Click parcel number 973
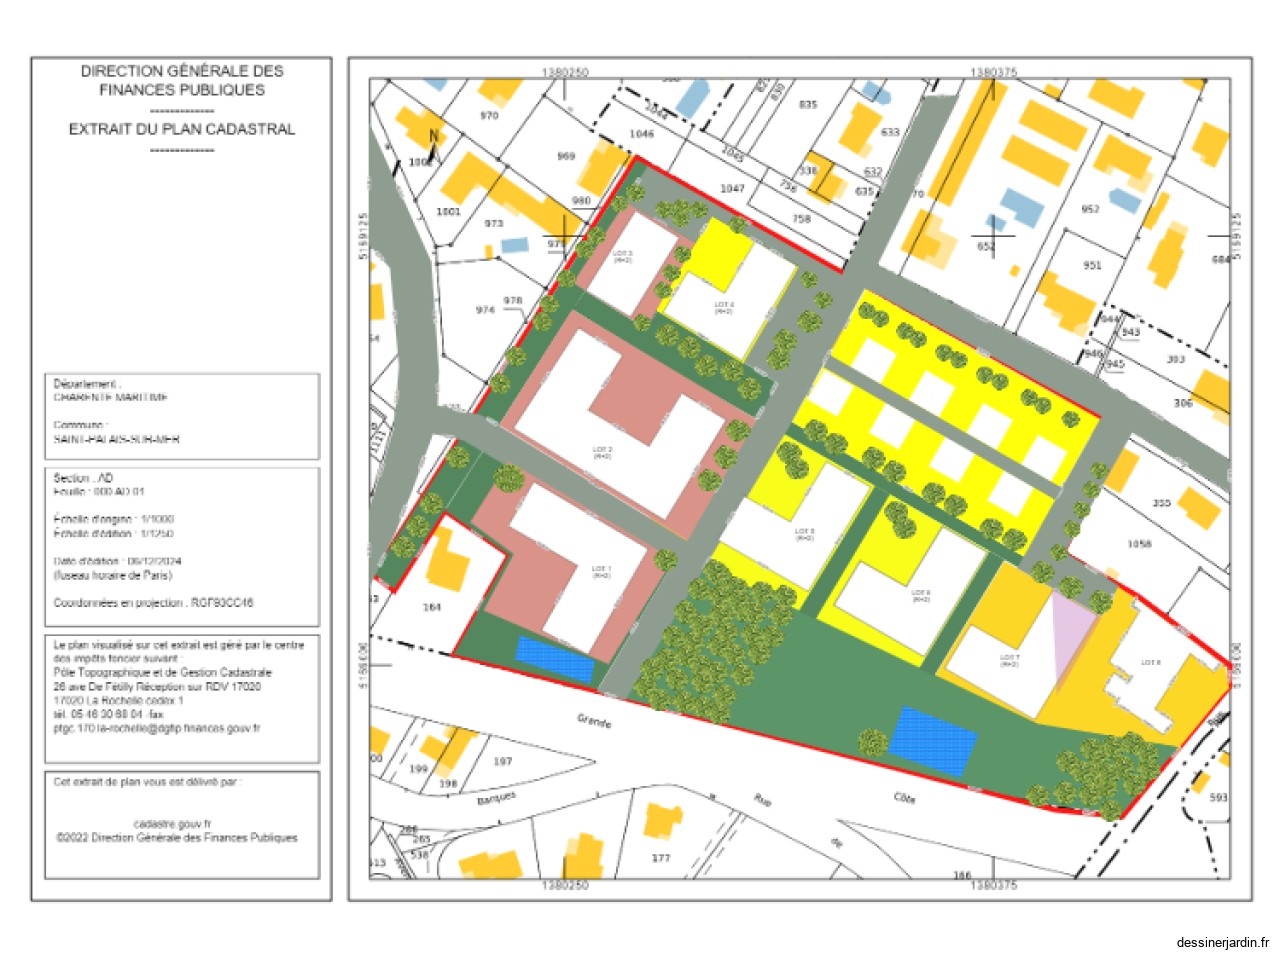The image size is (1280, 960). click(494, 223)
